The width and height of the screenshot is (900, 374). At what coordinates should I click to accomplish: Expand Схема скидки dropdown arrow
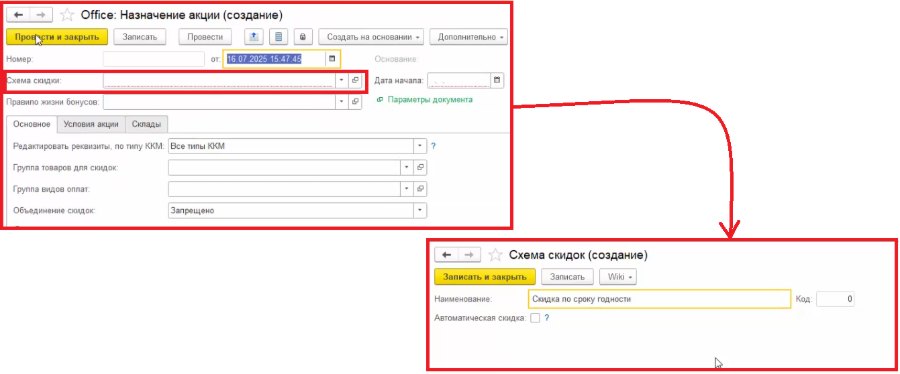342,80
